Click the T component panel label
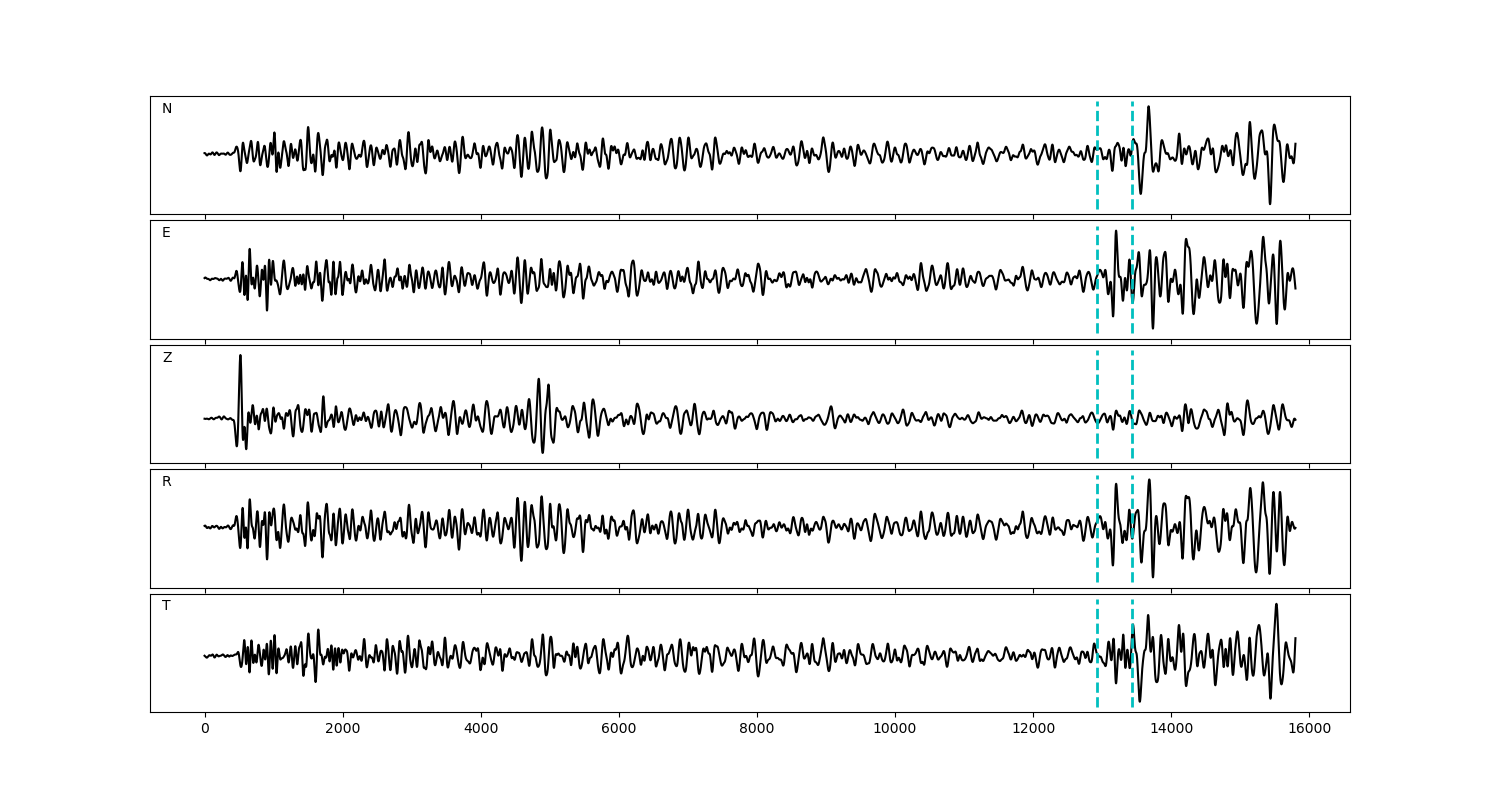 coord(166,606)
